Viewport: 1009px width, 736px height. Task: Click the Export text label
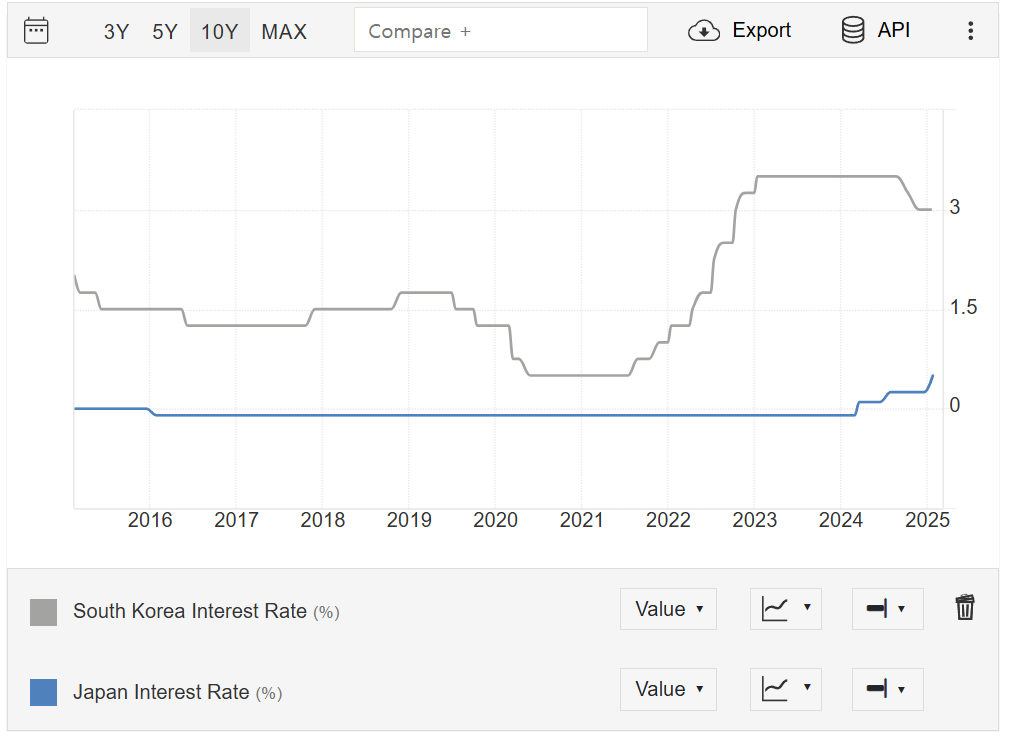click(762, 30)
